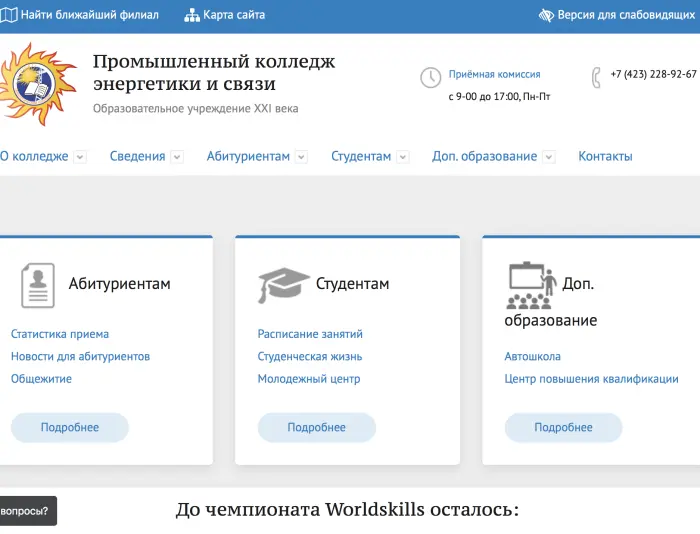Open the Доп. образование navigation dropdown
Image resolution: width=700 pixels, height=534 pixels.
click(549, 157)
